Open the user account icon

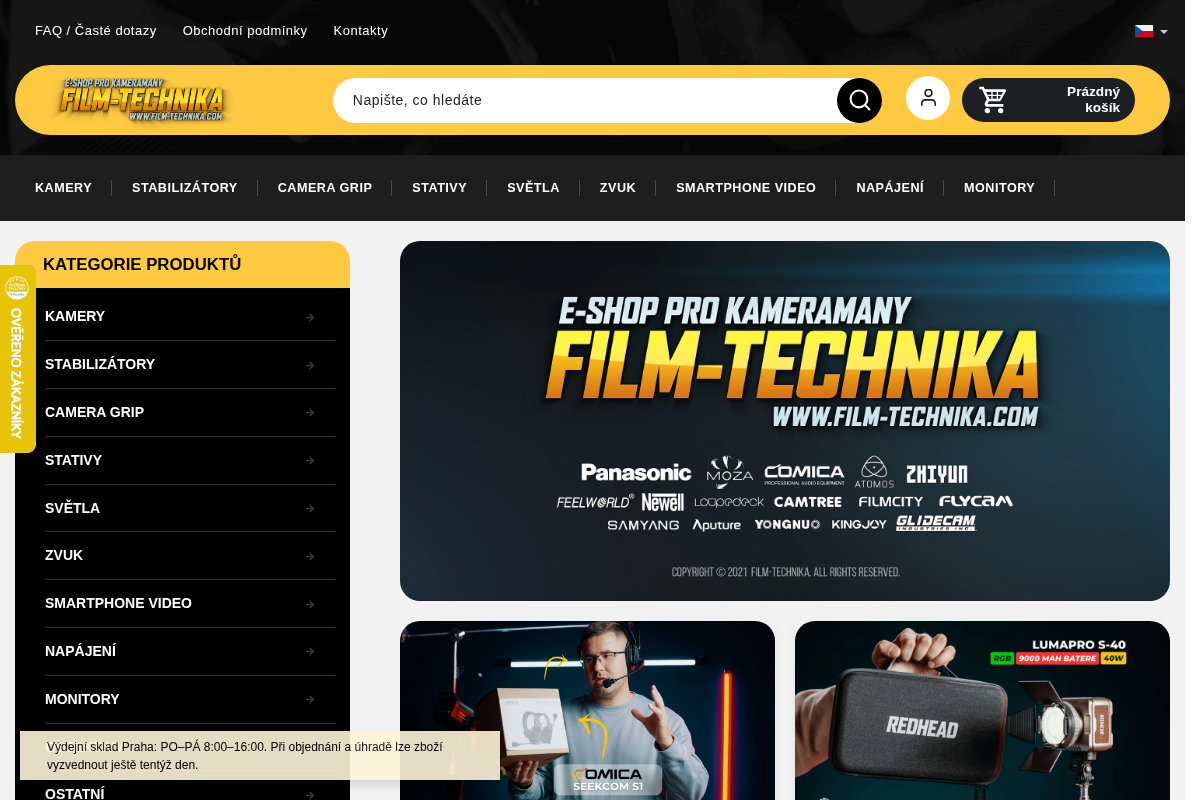click(928, 98)
